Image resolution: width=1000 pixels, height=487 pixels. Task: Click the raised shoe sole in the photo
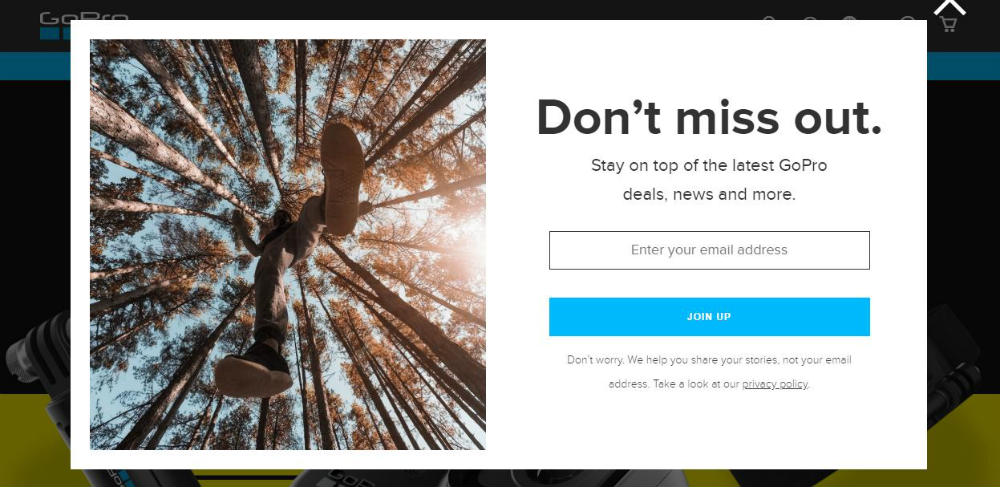(342, 177)
